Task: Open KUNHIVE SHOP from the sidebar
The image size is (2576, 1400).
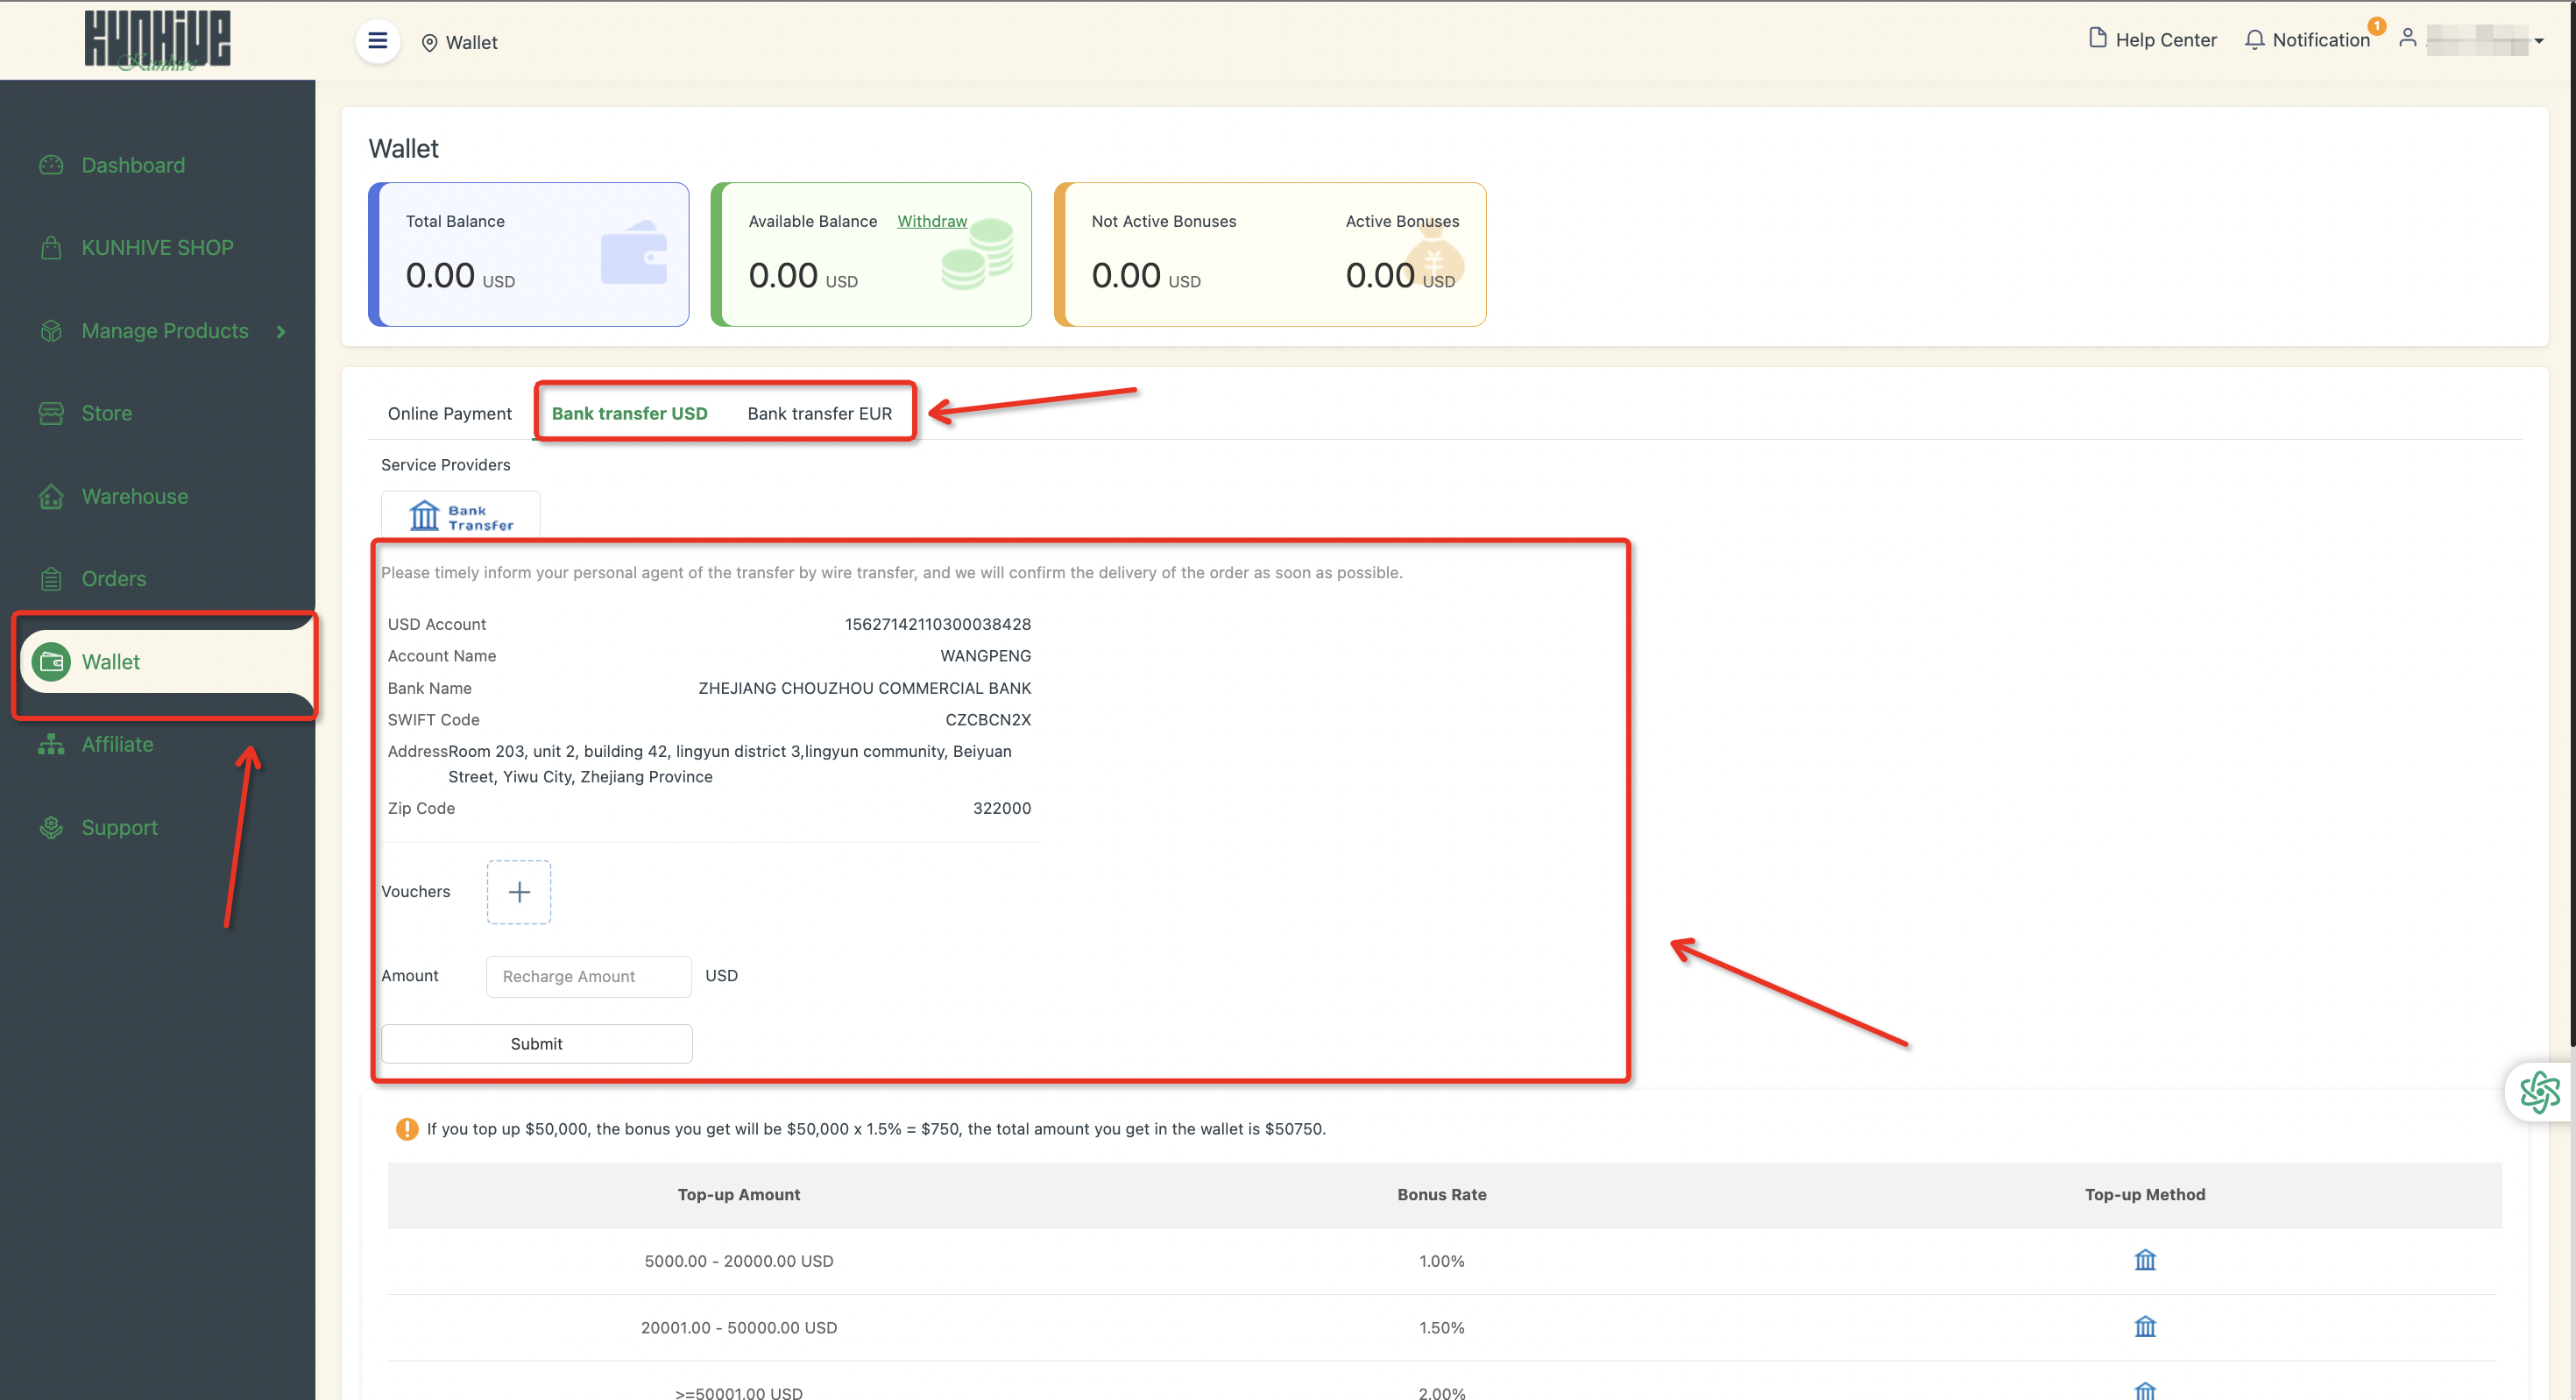Action: tap(157, 247)
